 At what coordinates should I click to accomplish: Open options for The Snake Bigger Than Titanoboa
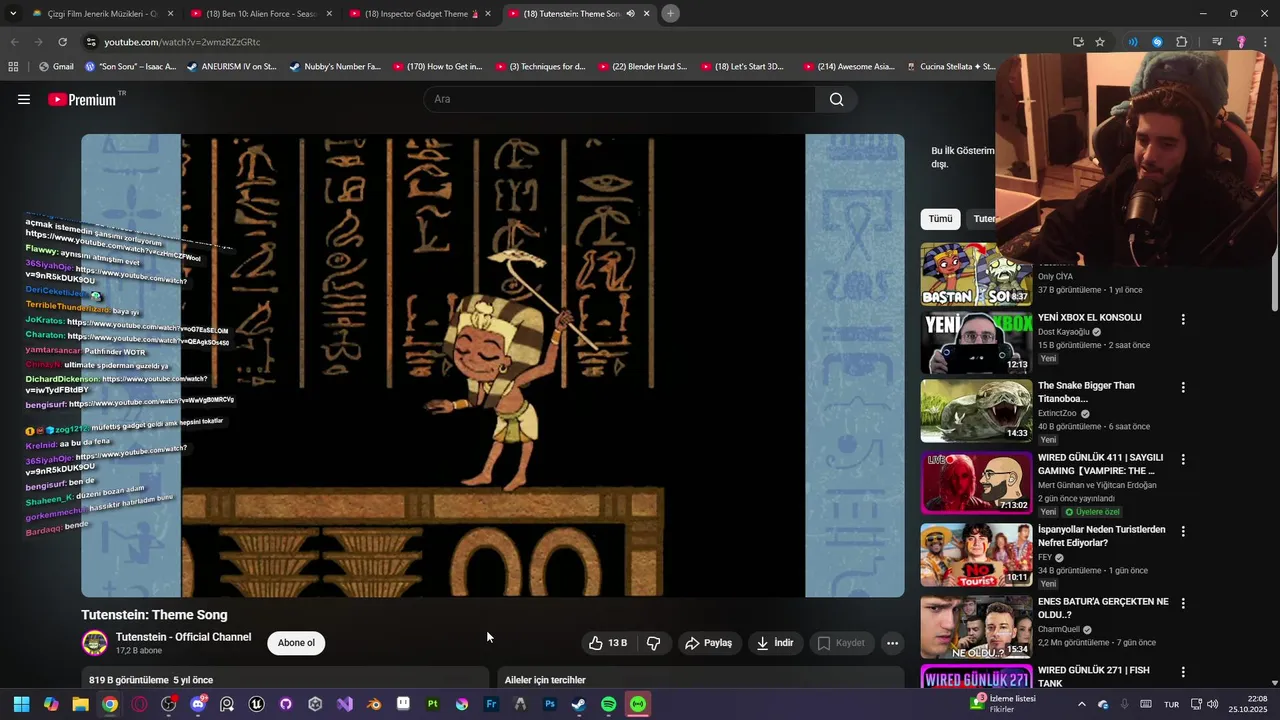(x=1183, y=388)
